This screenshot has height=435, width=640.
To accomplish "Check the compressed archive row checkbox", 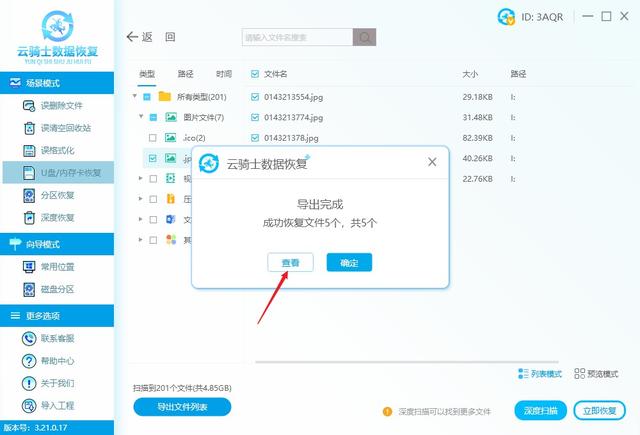I will (x=153, y=199).
